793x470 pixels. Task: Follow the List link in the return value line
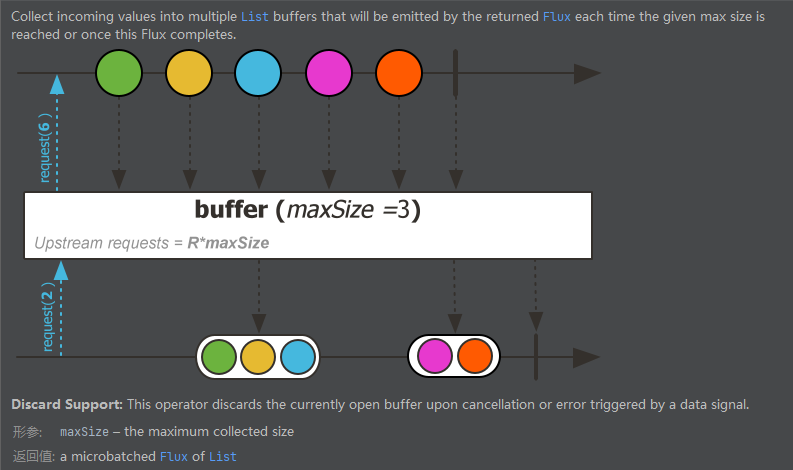click(222, 456)
